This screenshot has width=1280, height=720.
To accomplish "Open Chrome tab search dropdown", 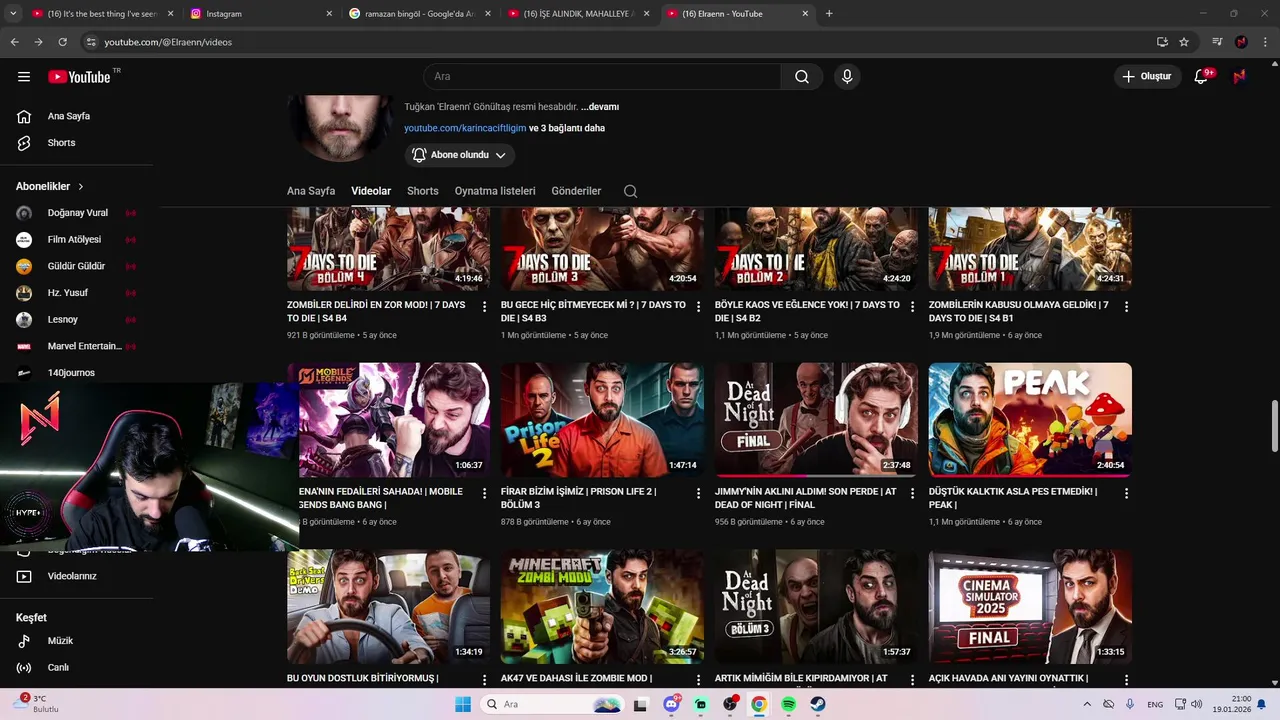I will (x=13, y=14).
